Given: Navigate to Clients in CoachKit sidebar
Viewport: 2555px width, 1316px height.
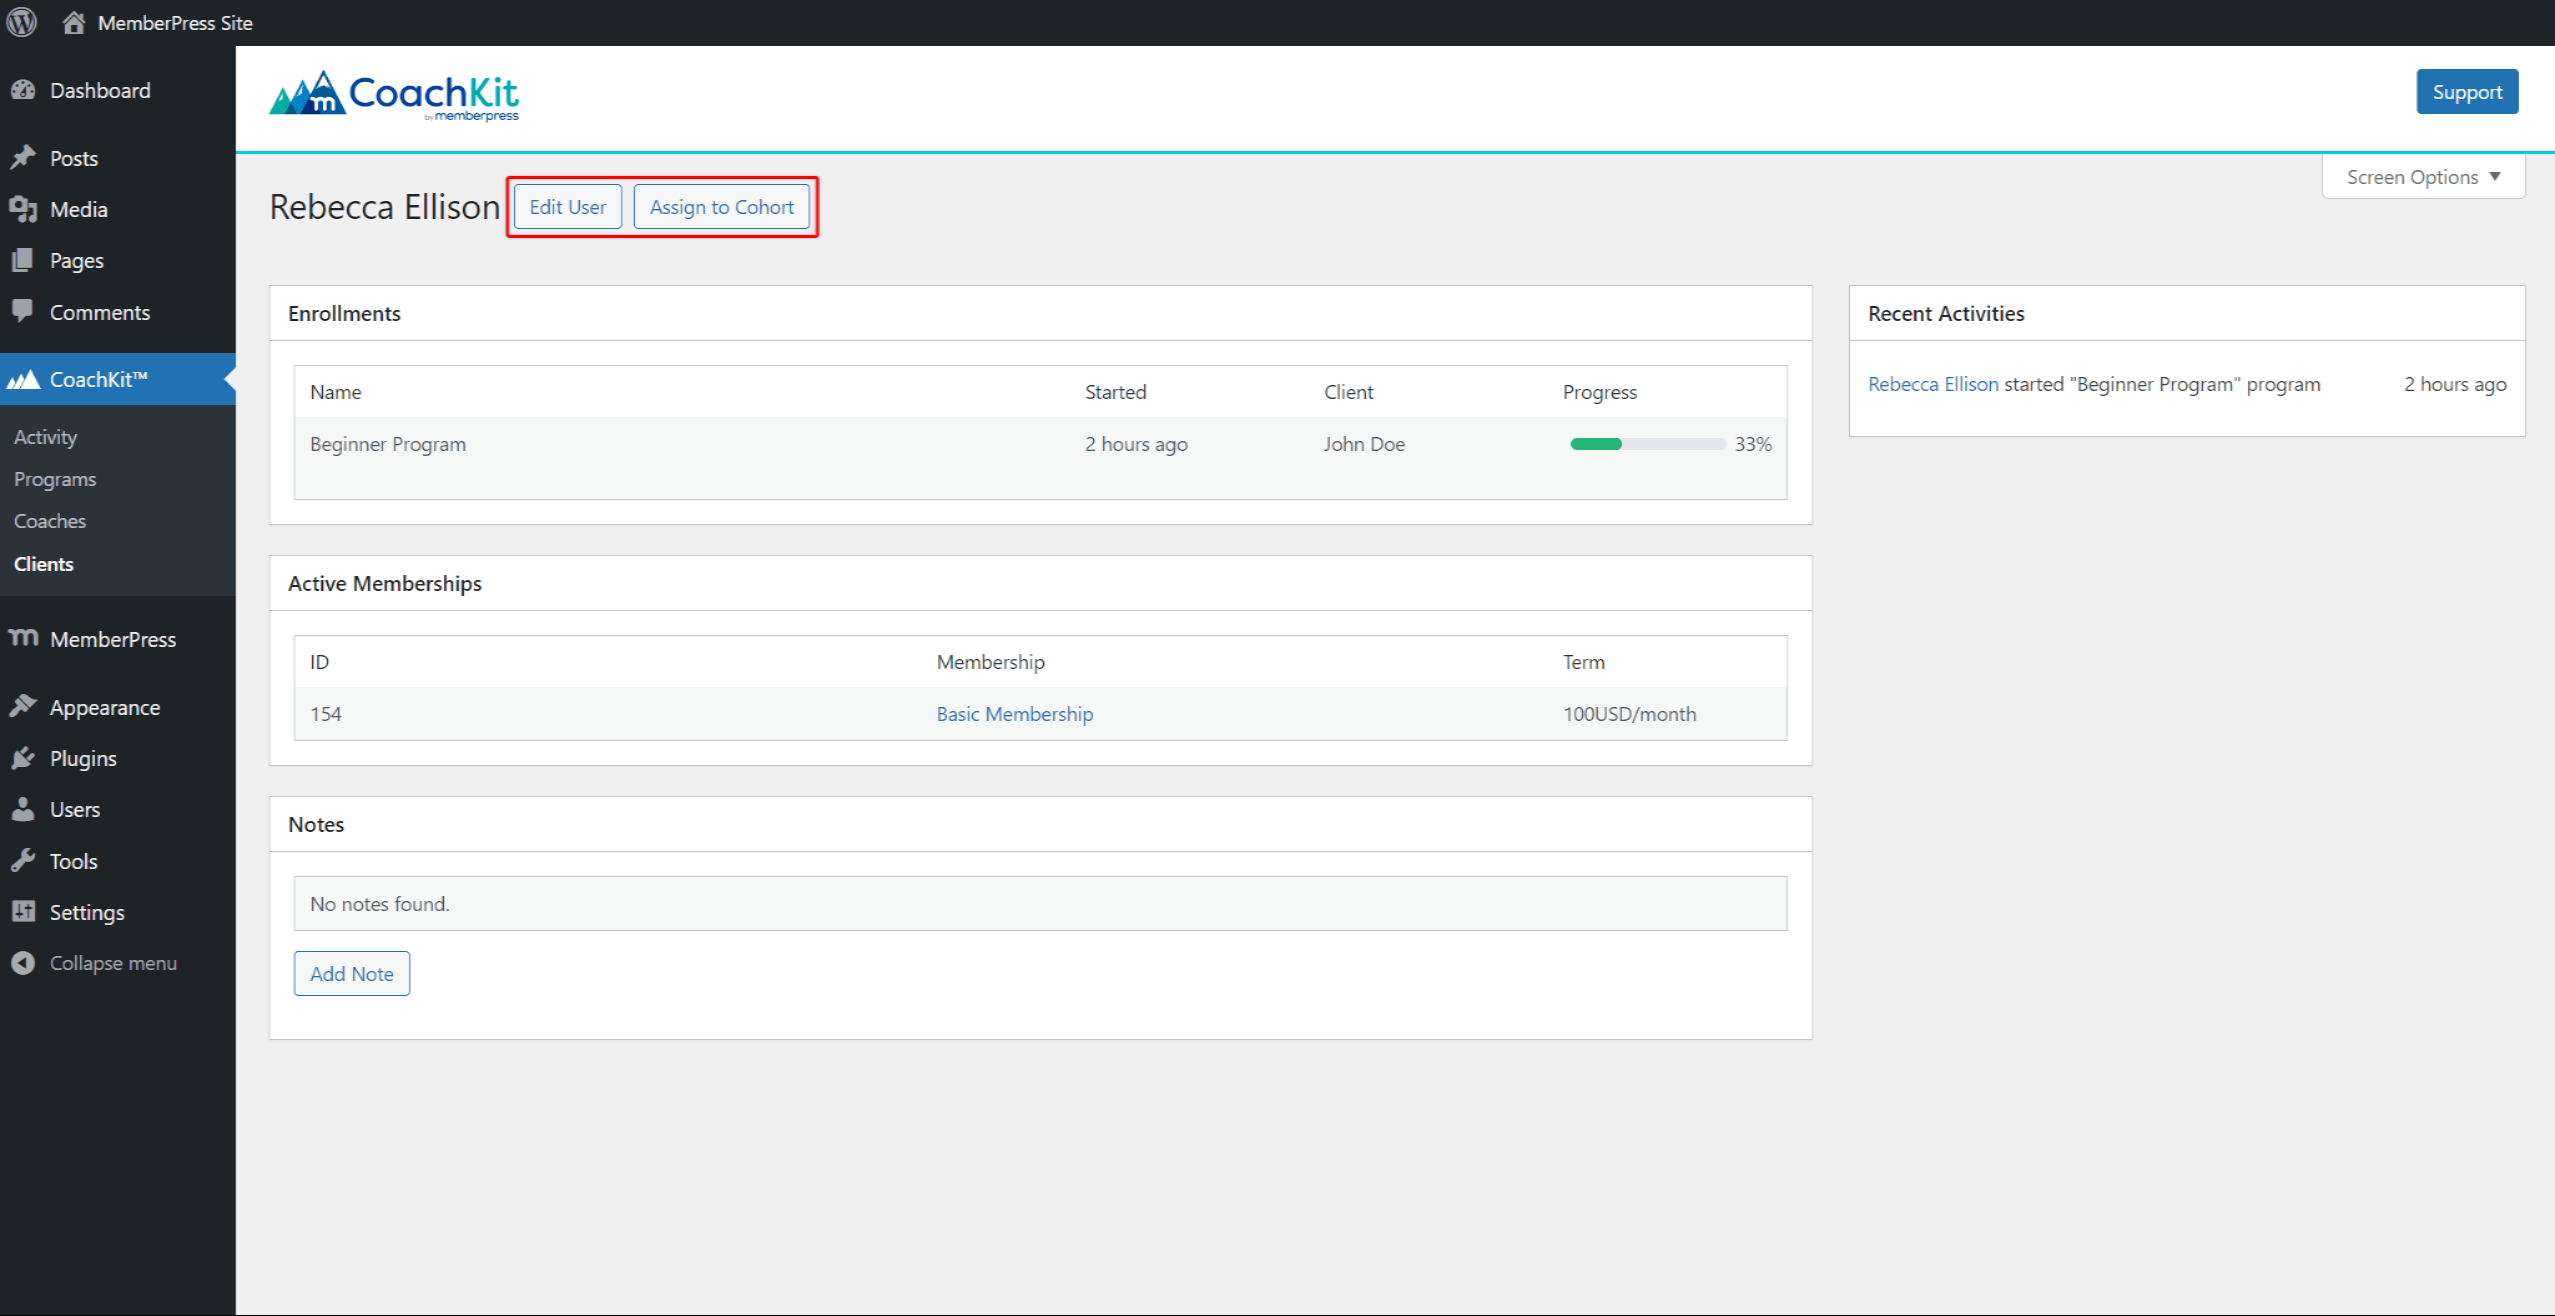Looking at the screenshot, I should (x=44, y=562).
